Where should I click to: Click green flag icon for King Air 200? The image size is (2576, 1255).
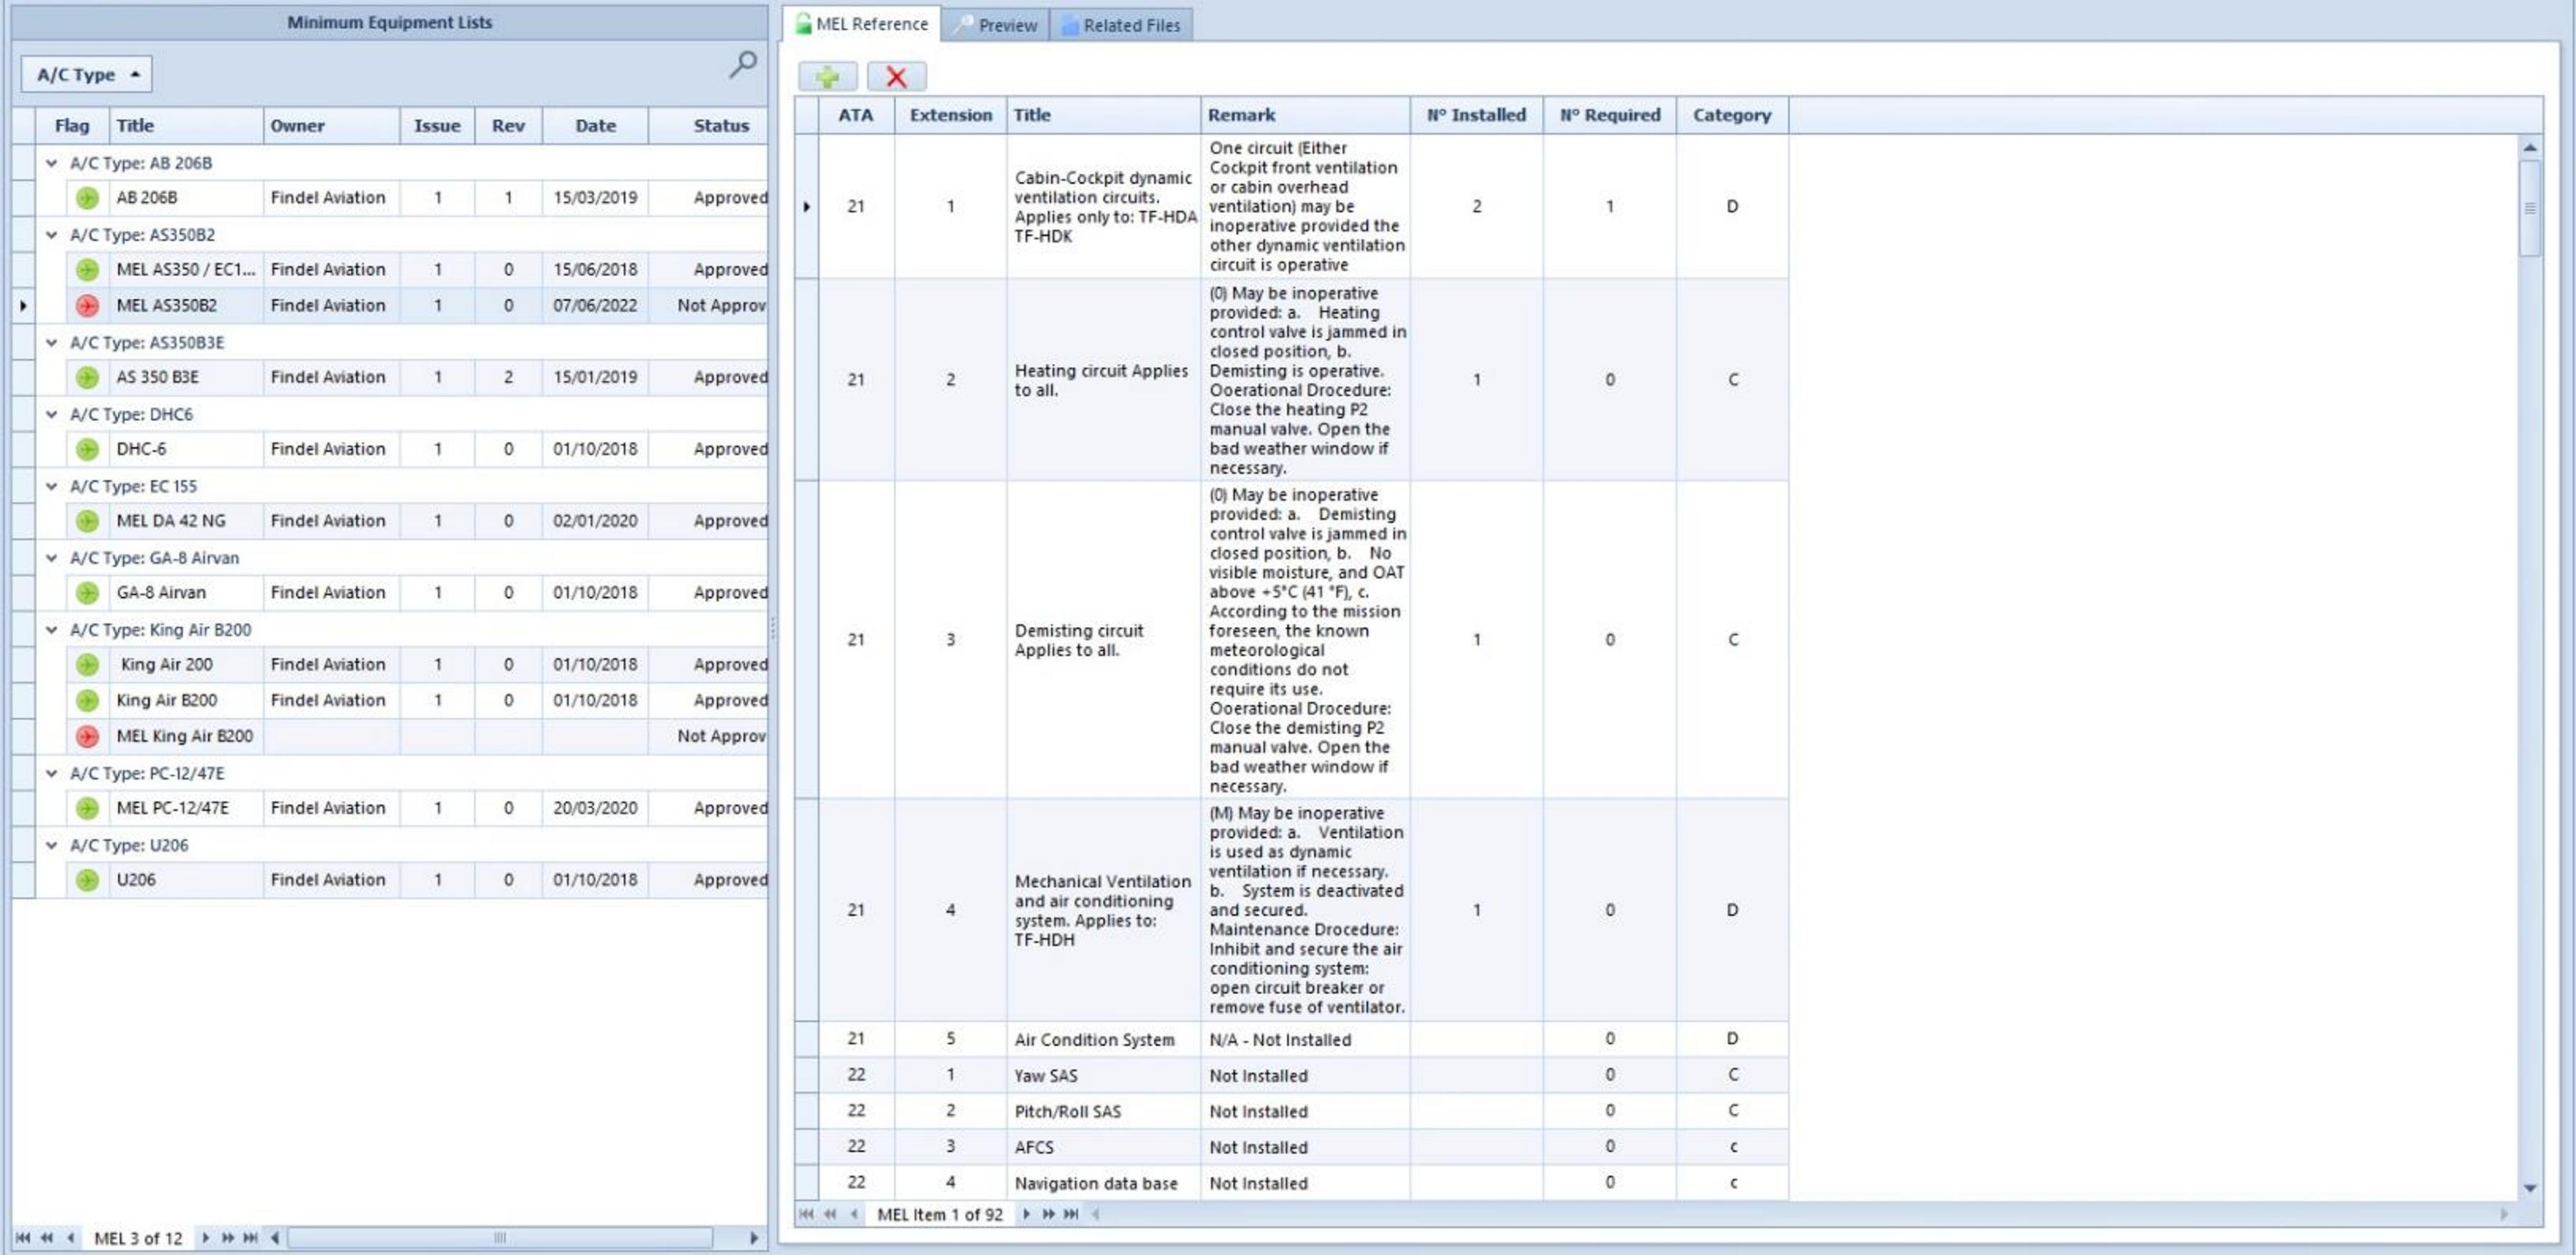click(87, 665)
